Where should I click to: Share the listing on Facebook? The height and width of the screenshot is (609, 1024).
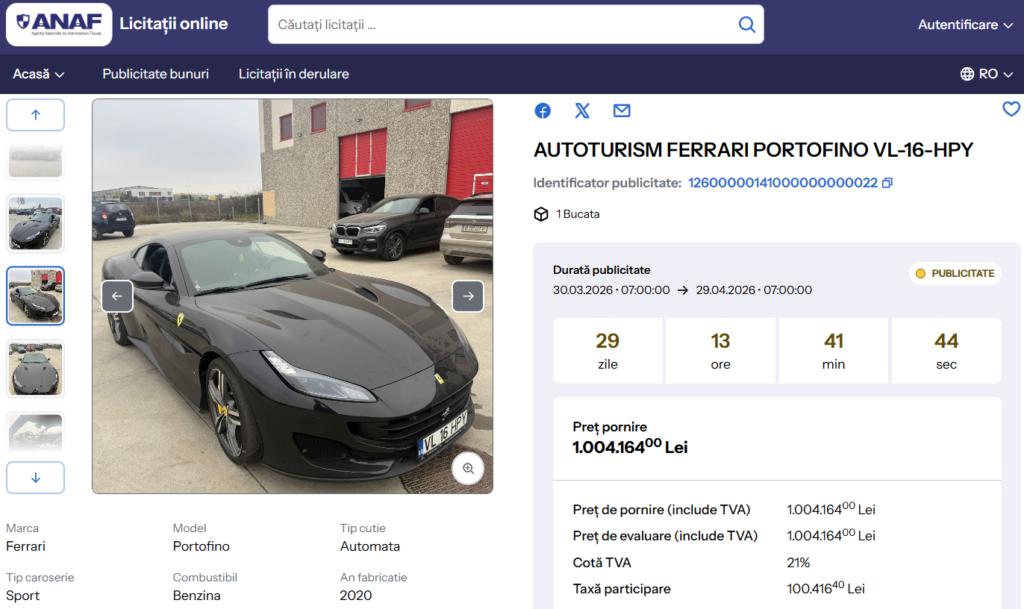pyautogui.click(x=542, y=111)
